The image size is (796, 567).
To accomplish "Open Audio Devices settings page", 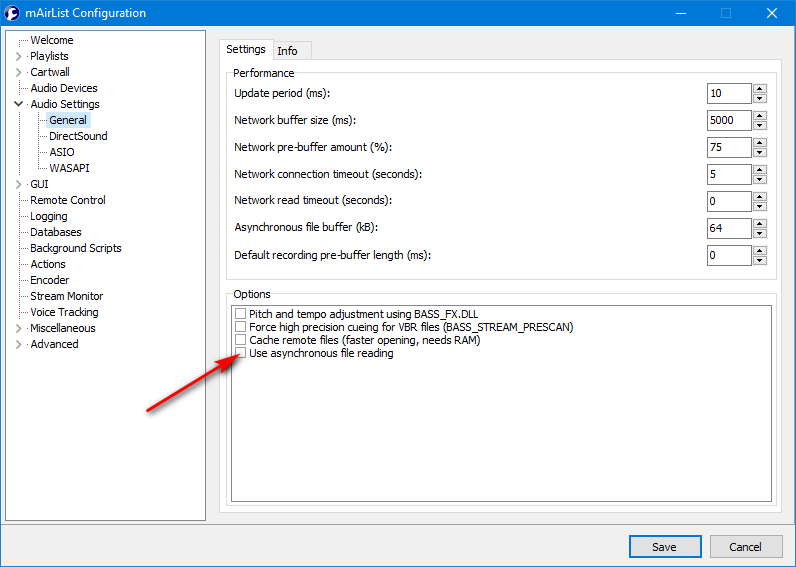I will click(64, 88).
